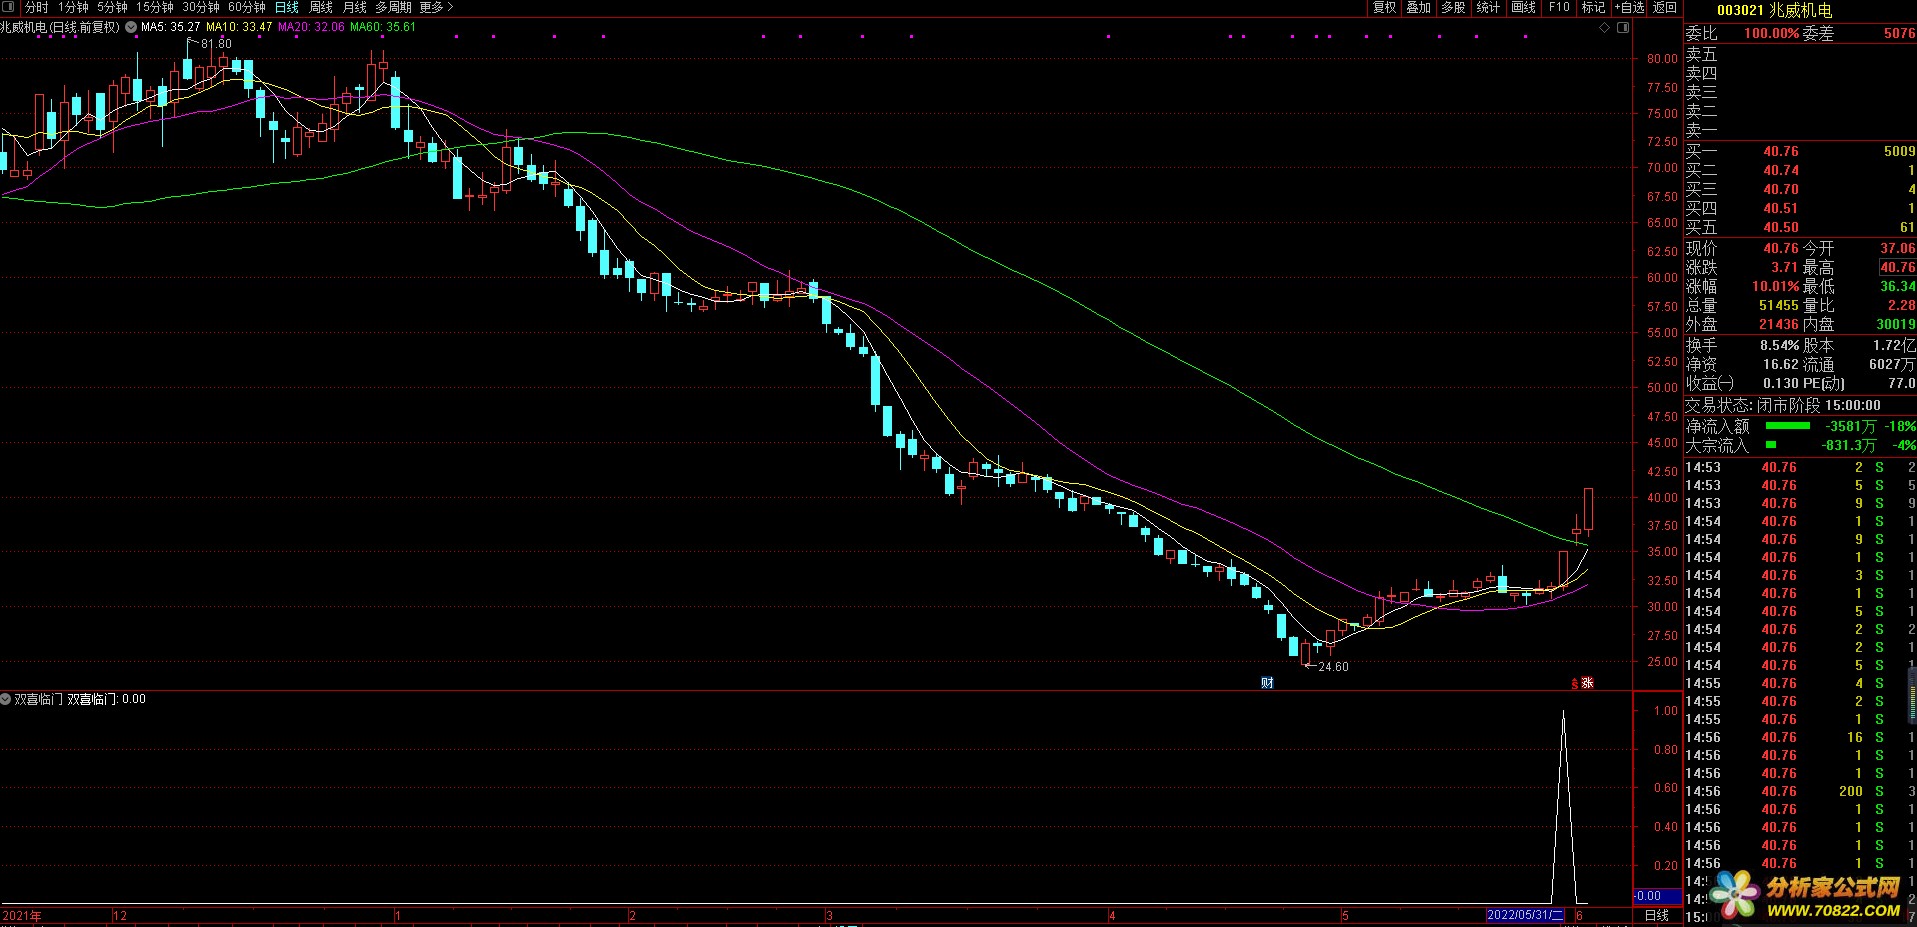Screen dimensions: 1917x927
Task: Click the 买一 bid price 40.76
Action: [x=1780, y=151]
